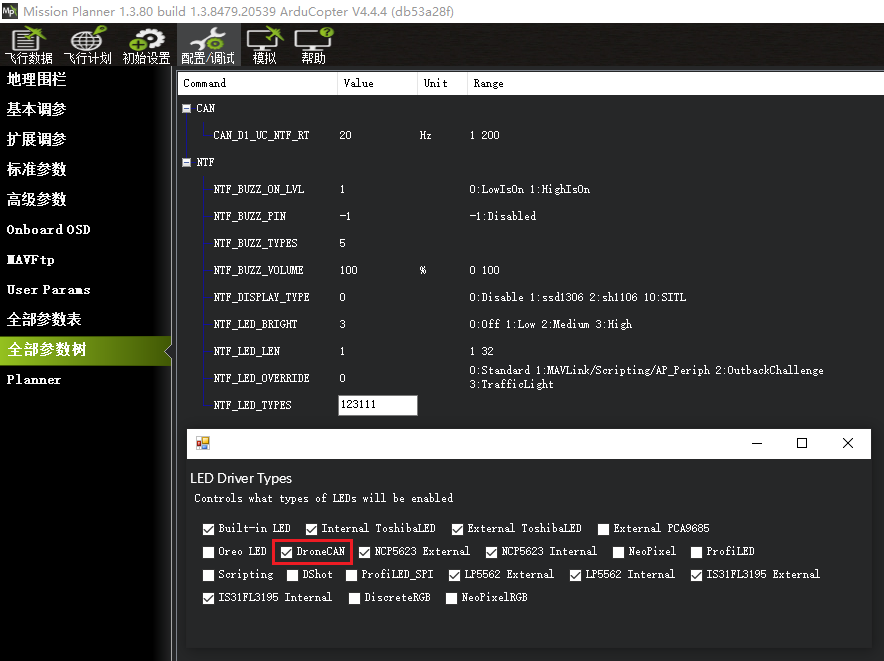
Task: Enable the DShot checkbox
Action: coord(292,575)
